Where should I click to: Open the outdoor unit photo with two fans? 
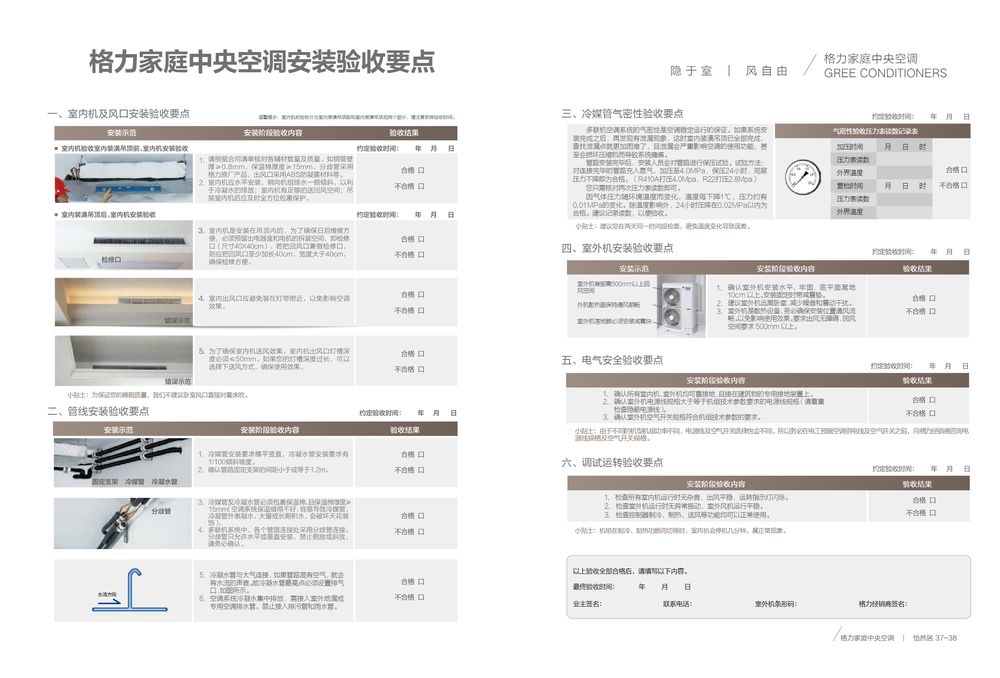coord(681,306)
